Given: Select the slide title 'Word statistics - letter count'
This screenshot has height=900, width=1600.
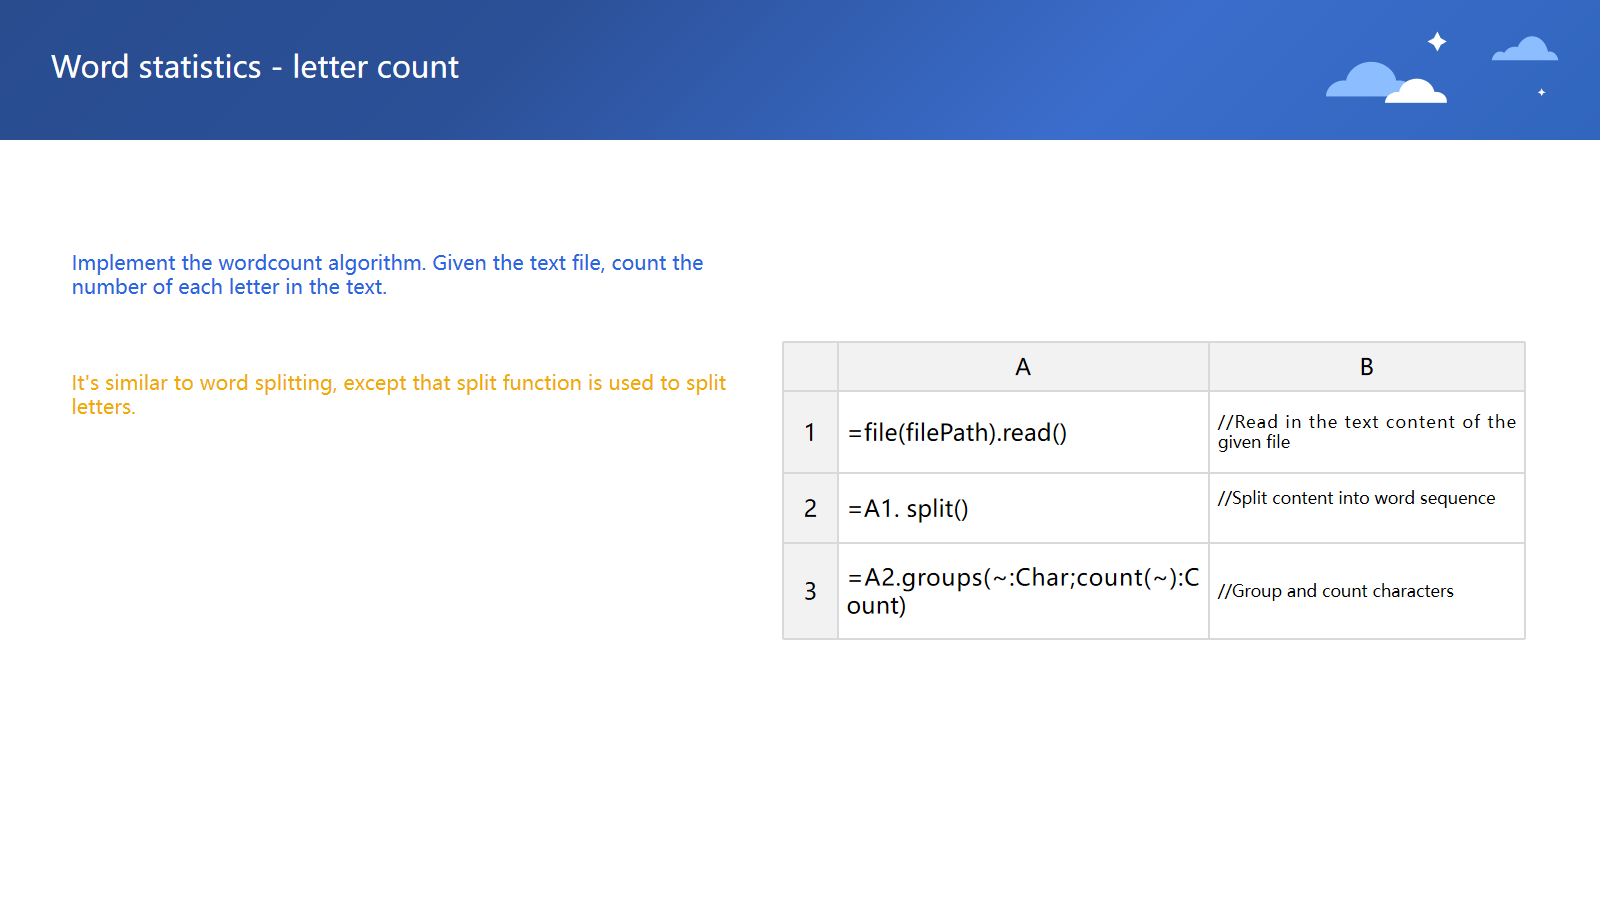Looking at the screenshot, I should [255, 67].
